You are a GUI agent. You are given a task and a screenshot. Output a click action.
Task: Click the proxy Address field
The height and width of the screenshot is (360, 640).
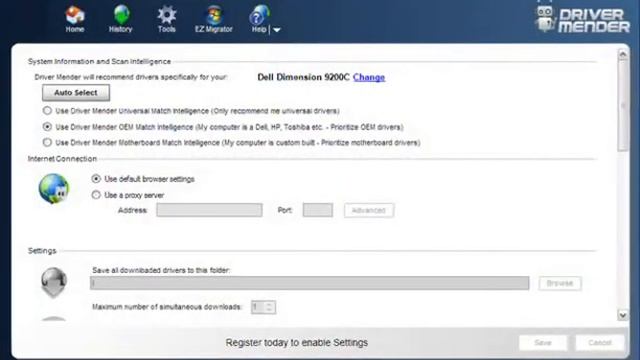tap(209, 210)
